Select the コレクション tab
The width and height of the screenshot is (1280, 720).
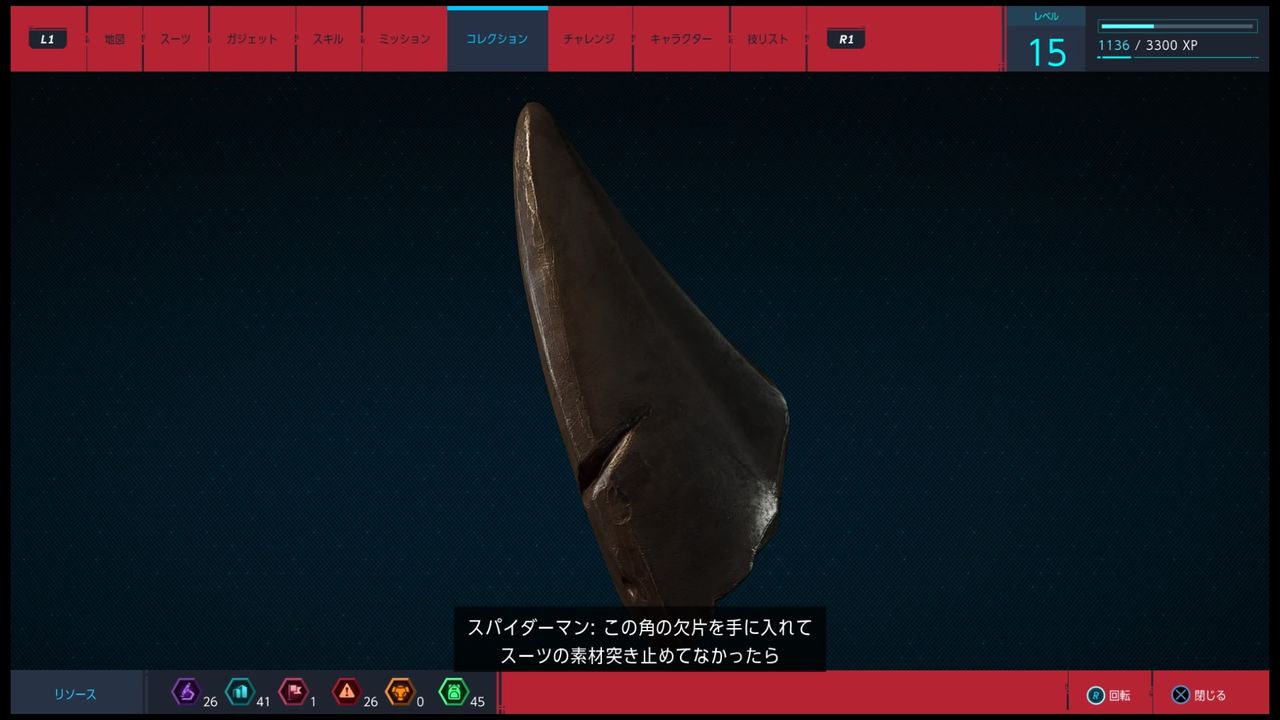(x=497, y=39)
